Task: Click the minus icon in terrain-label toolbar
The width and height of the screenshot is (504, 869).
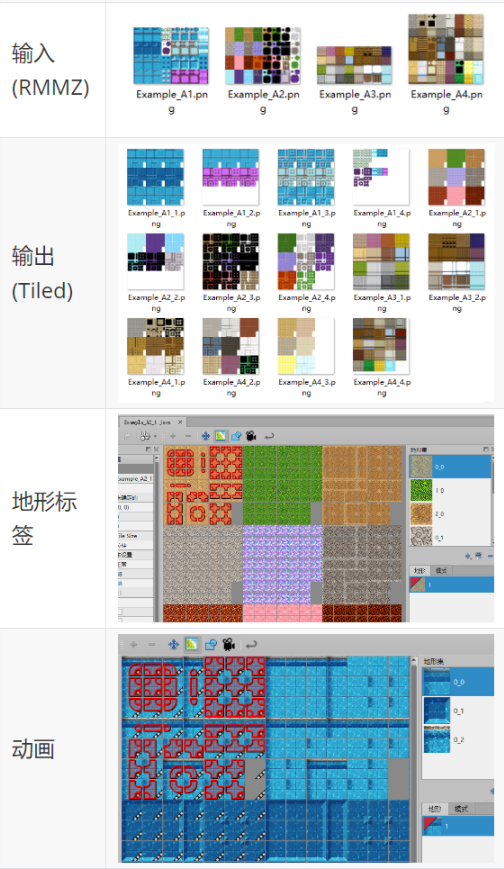Action: coord(188,436)
